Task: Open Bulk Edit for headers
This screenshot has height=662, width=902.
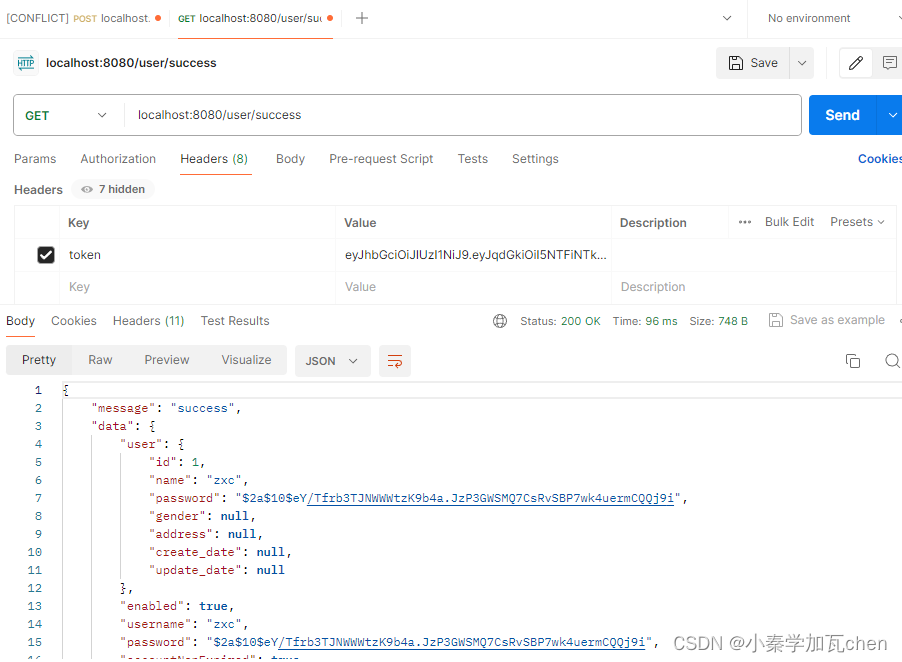Action: tap(789, 221)
